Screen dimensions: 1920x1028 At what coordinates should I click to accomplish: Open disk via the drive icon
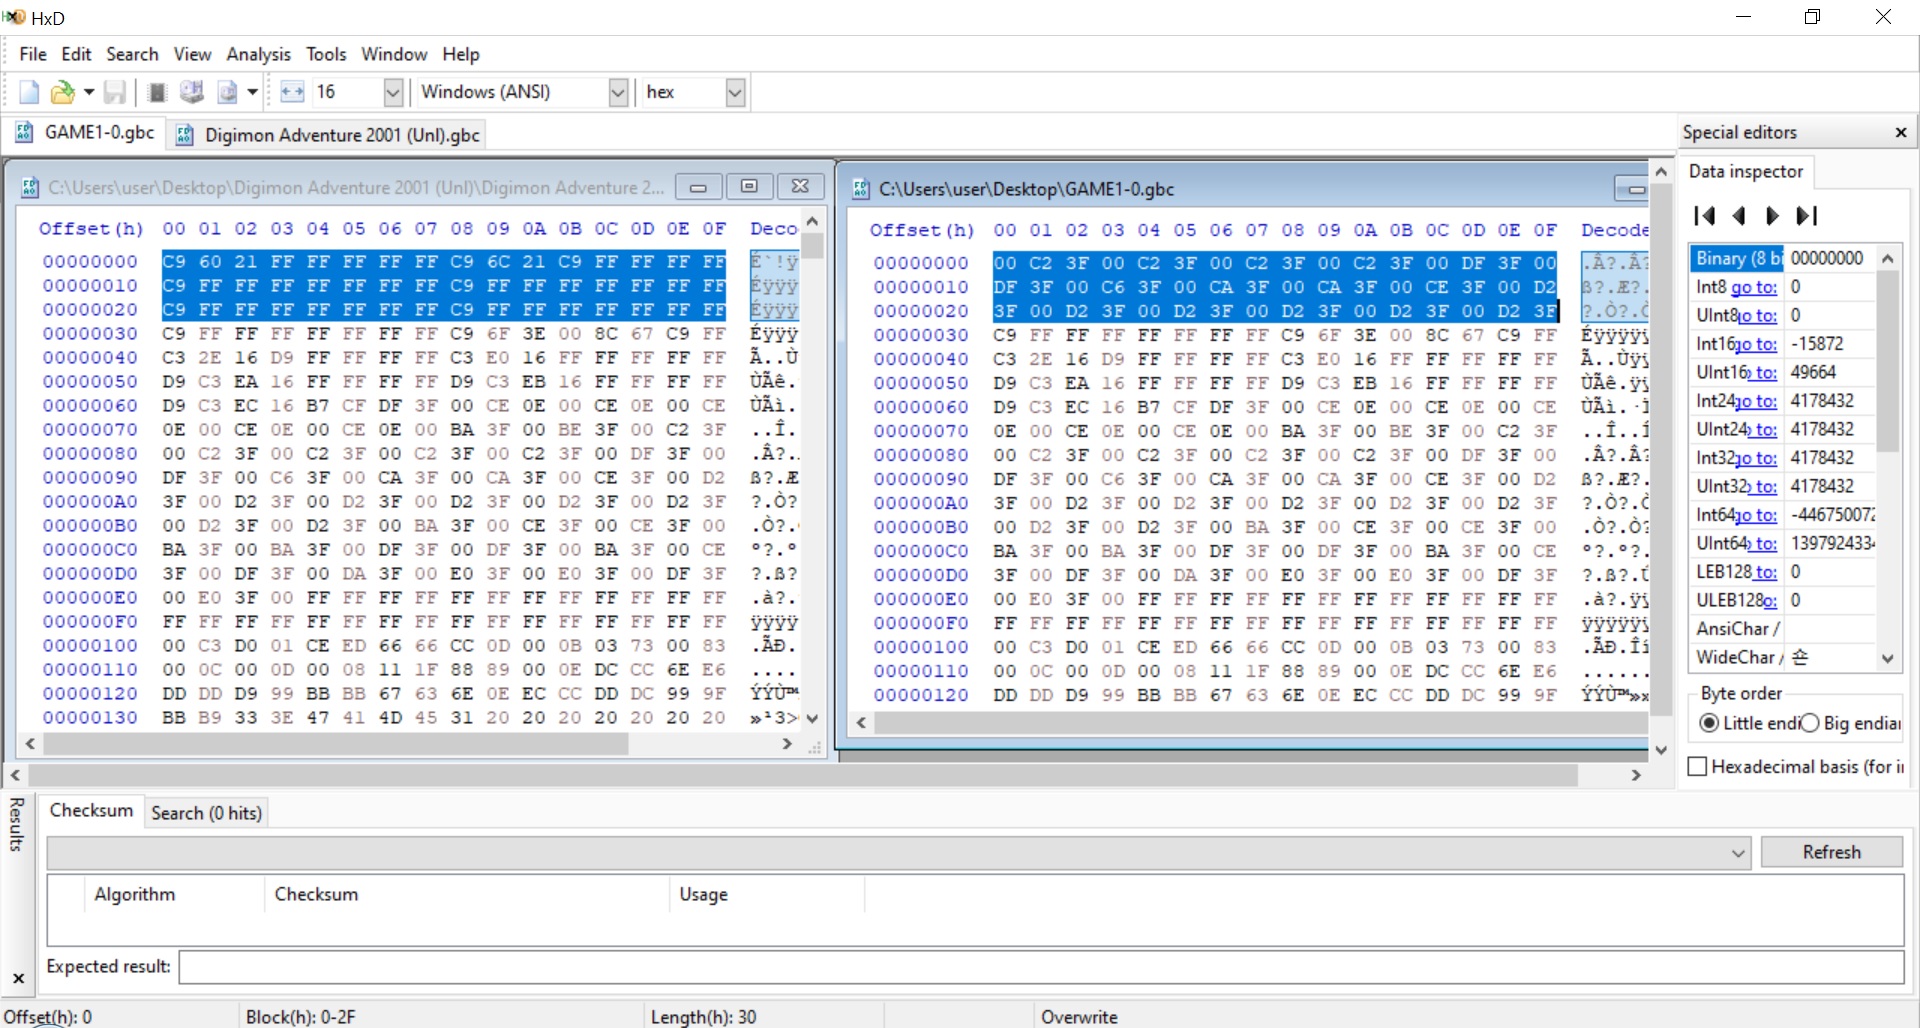coord(192,93)
